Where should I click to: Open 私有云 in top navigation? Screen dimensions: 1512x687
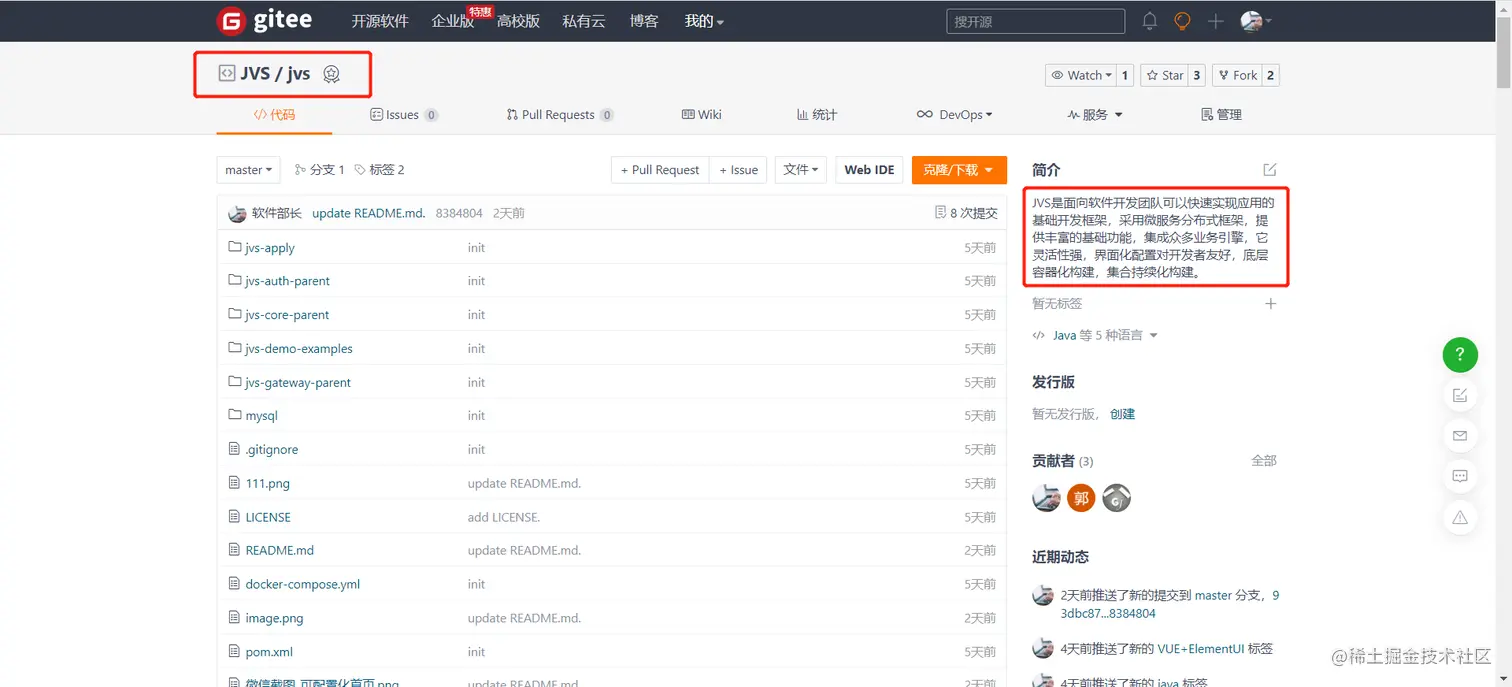(x=584, y=21)
